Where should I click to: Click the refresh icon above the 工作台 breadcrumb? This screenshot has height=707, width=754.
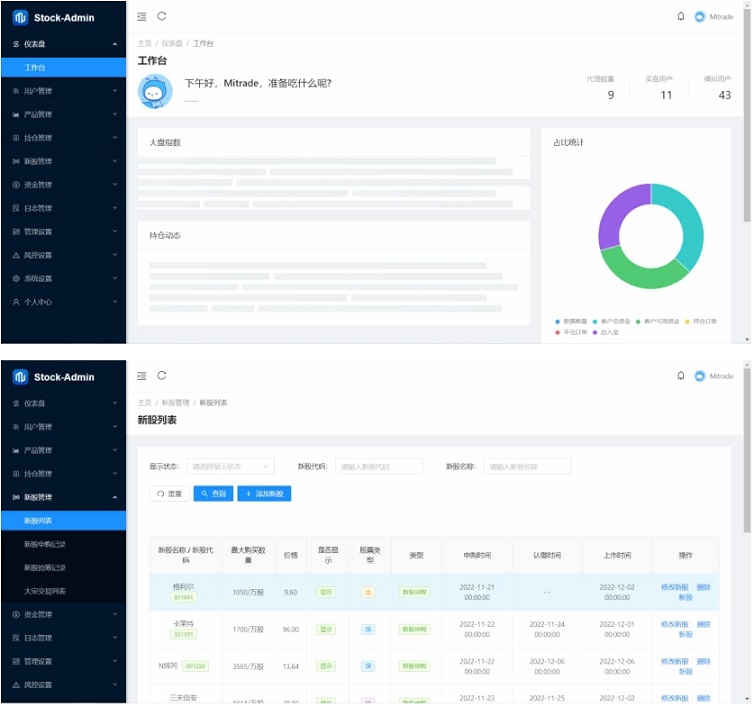[162, 16]
